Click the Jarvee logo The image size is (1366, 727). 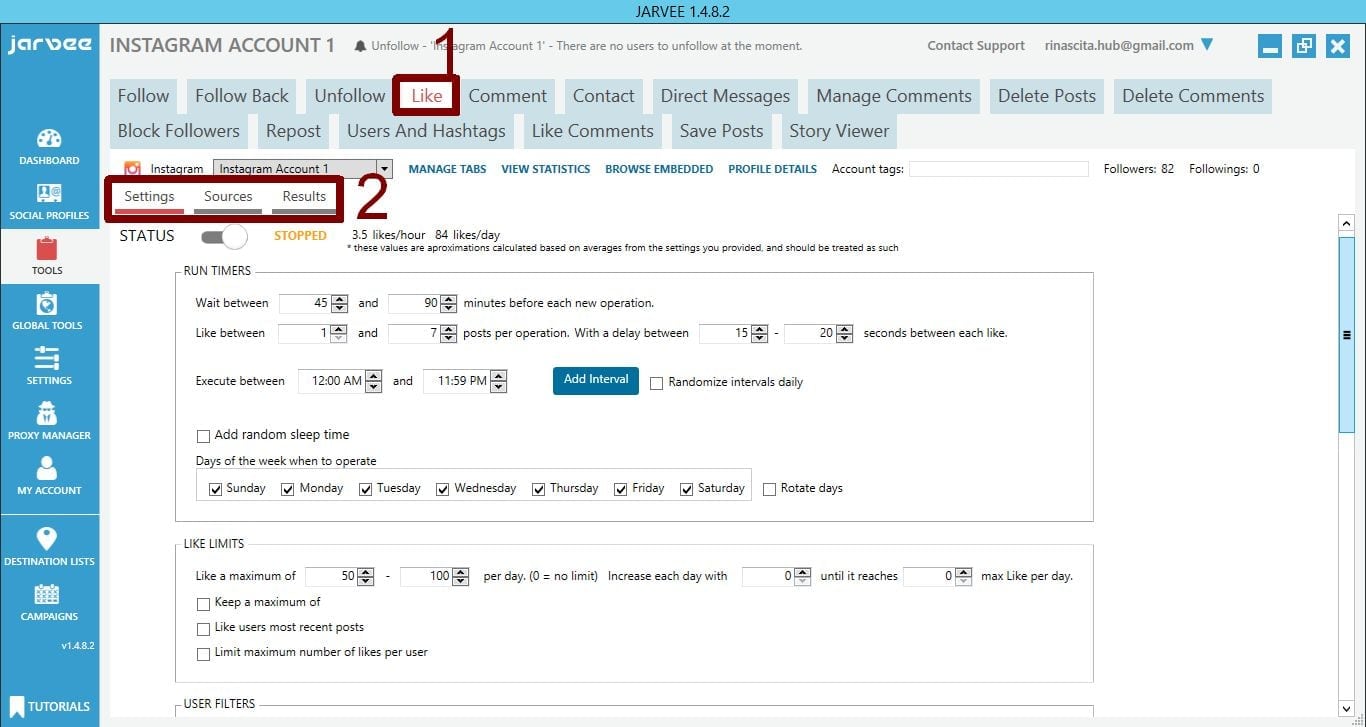(x=49, y=45)
